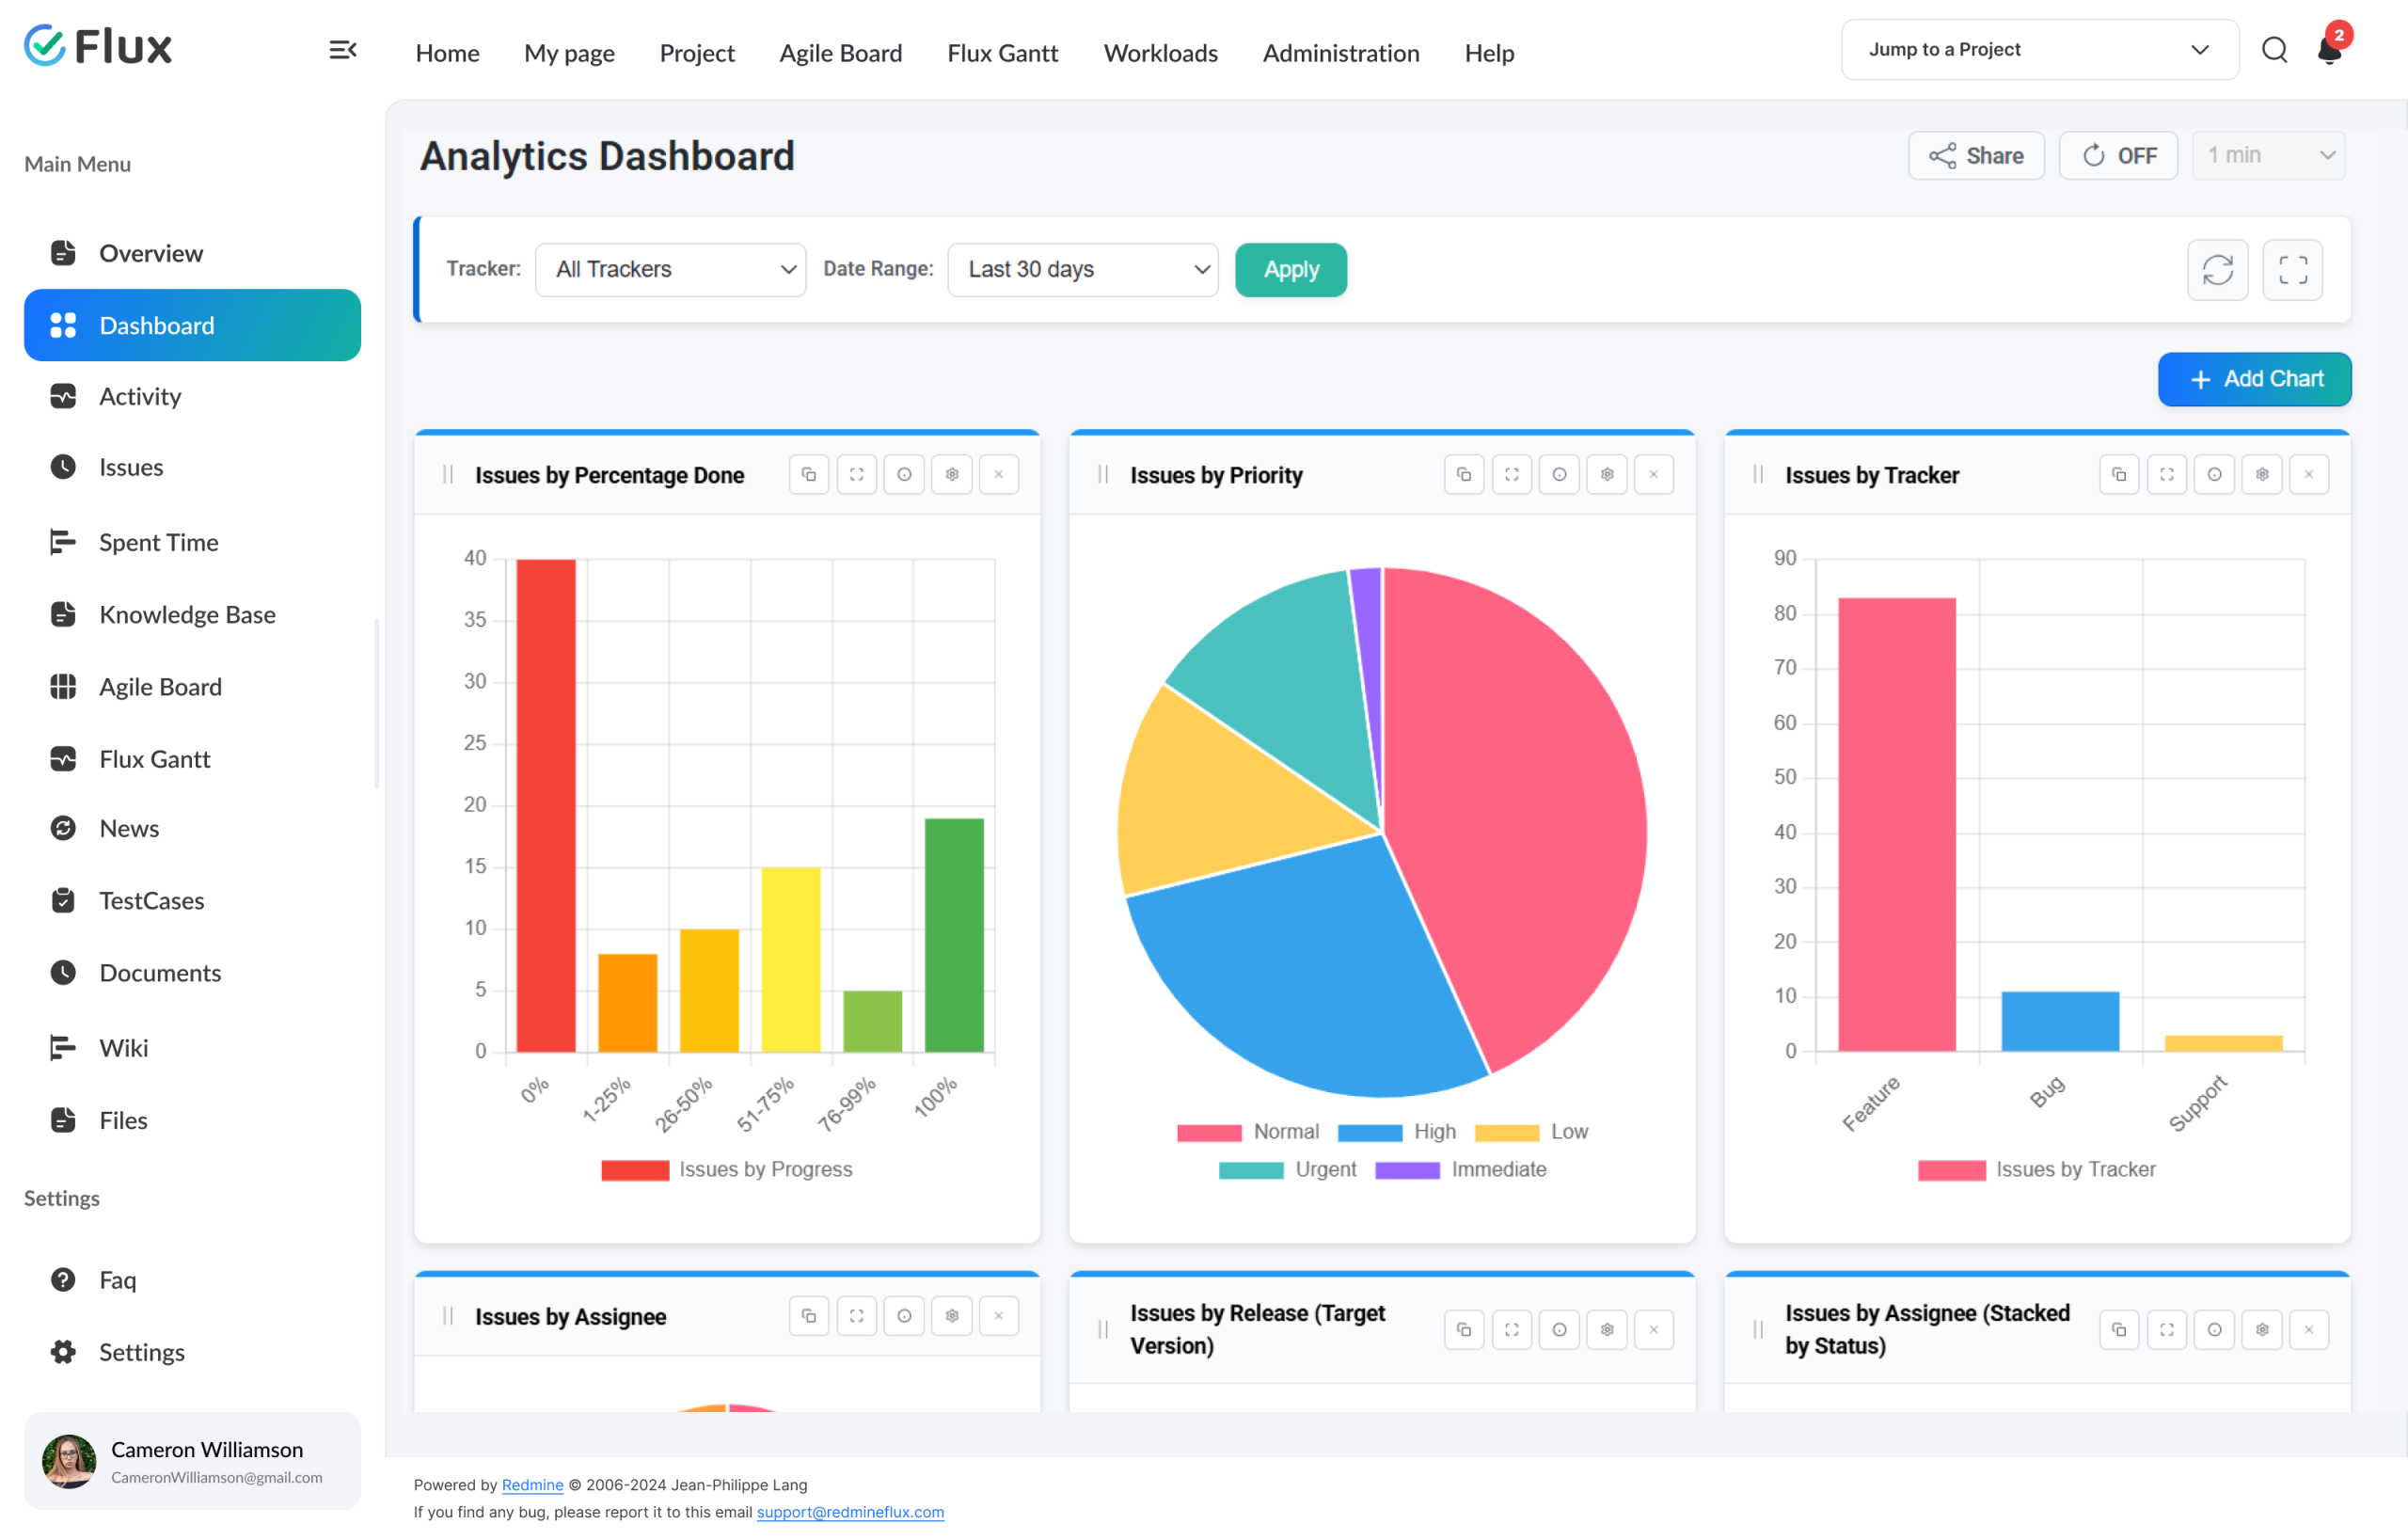Open Overview in the sidebar
This screenshot has height=1540, width=2408.
point(192,253)
